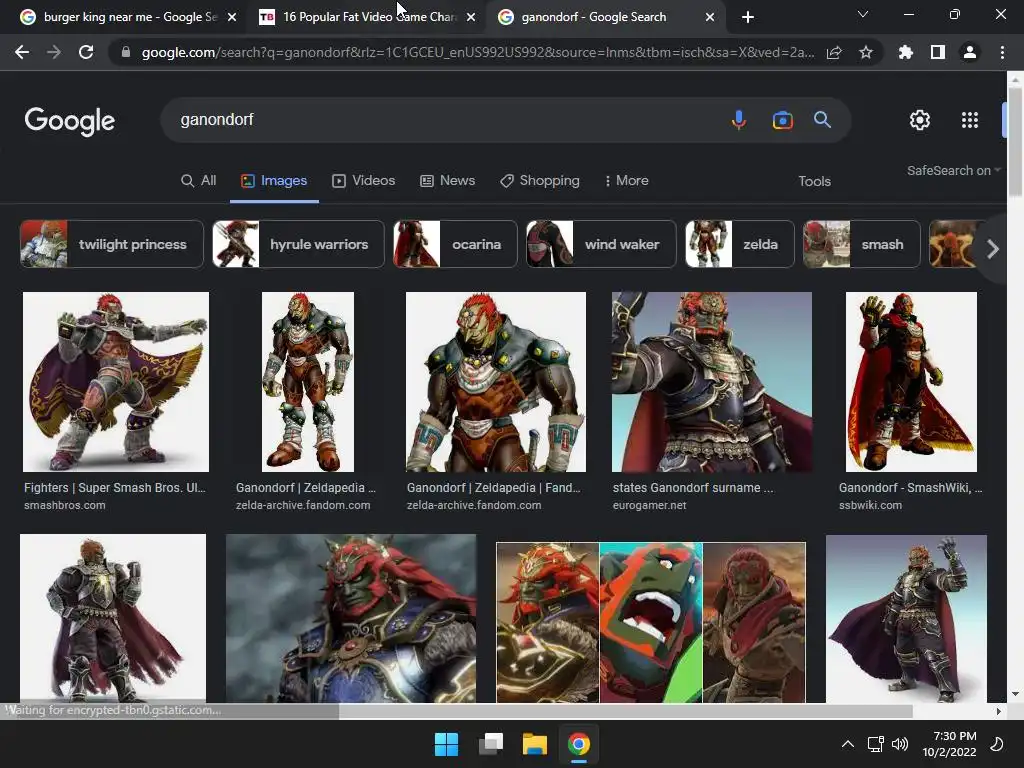Click the magnifier search button

(822, 120)
